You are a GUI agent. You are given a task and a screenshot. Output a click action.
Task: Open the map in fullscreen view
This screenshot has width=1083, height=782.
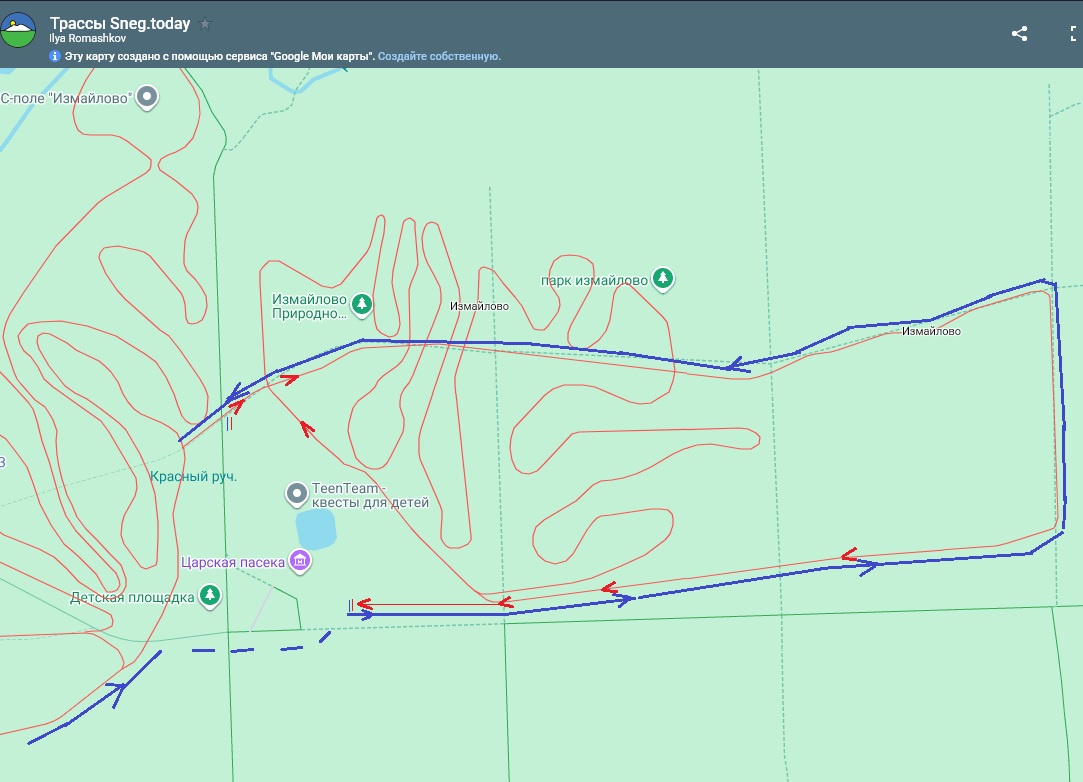pyautogui.click(x=1074, y=33)
